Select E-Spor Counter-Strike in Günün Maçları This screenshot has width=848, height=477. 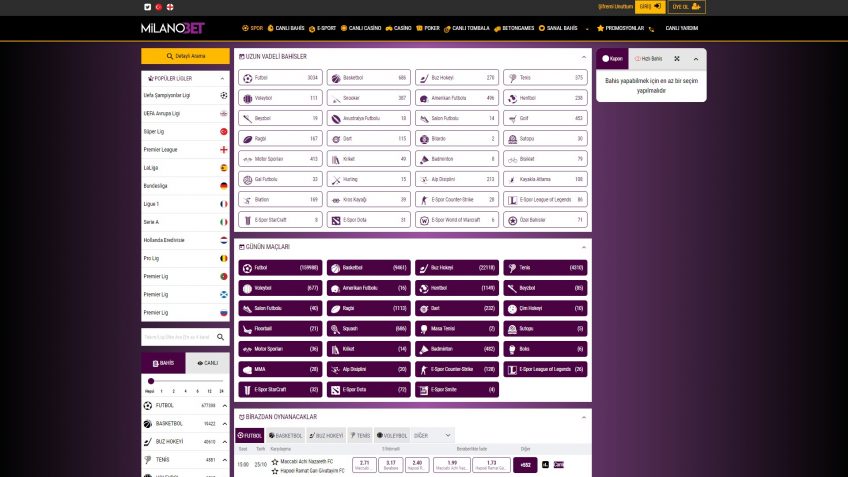click(457, 369)
